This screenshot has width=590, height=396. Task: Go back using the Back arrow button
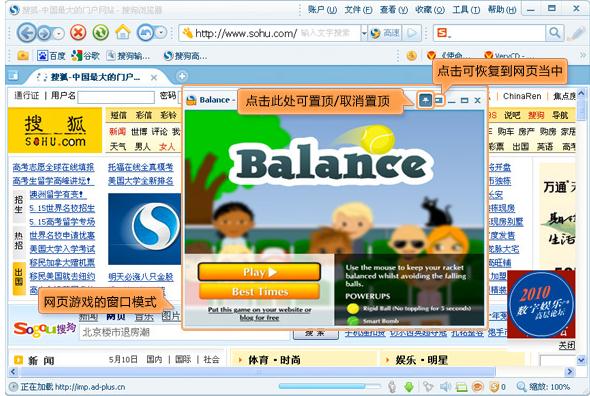pos(26,33)
